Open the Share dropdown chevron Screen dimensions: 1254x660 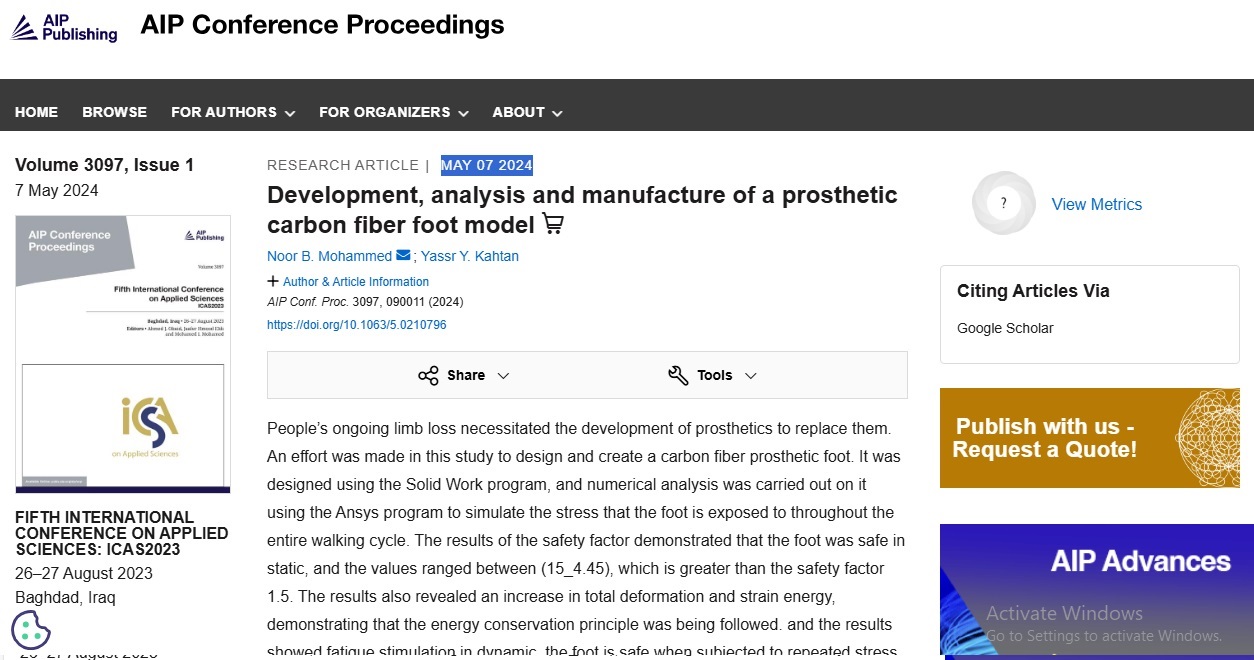pos(503,376)
